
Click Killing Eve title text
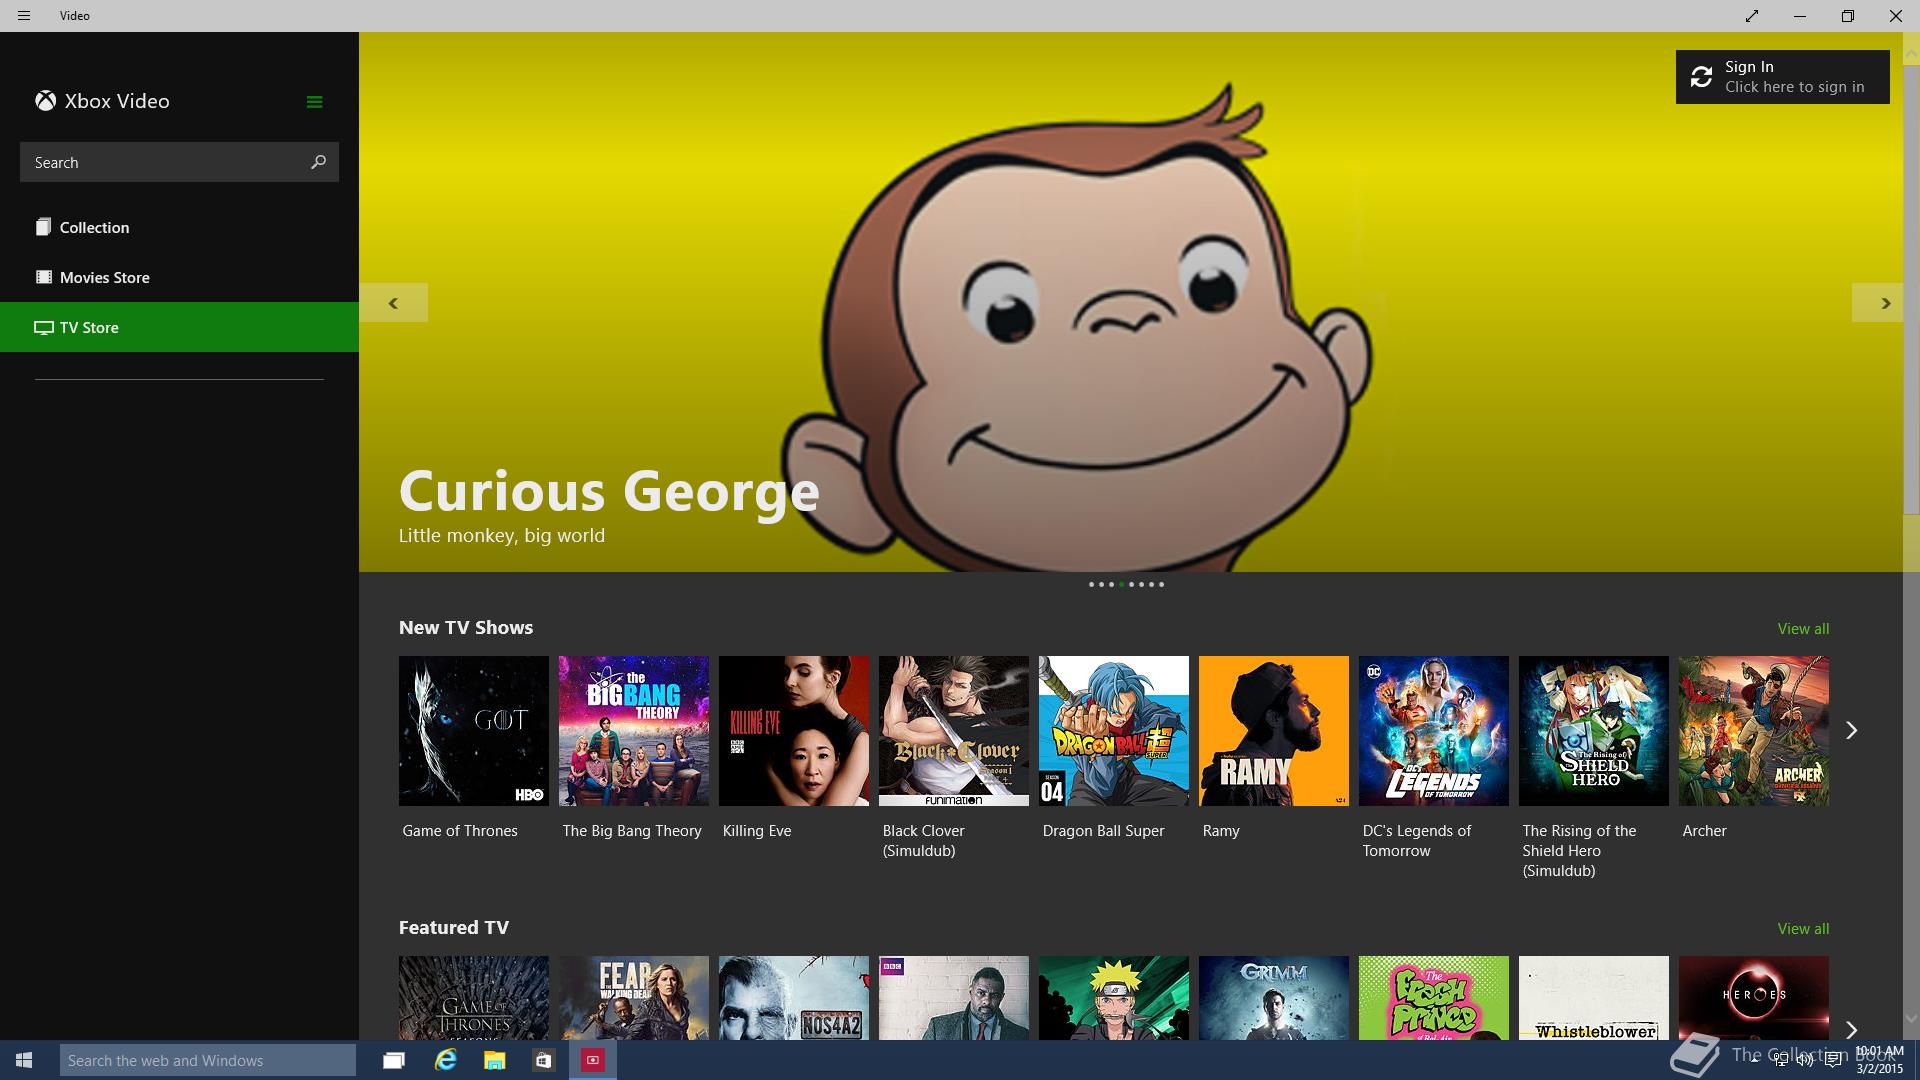[x=757, y=831]
